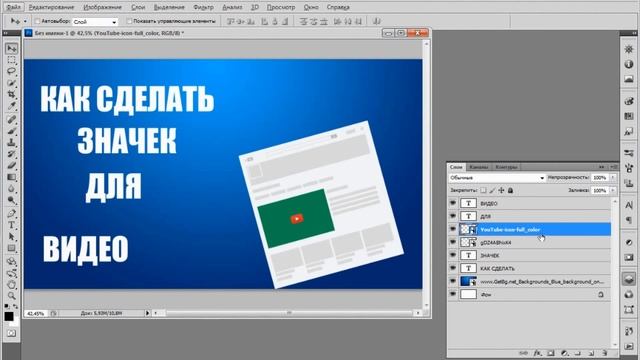Toggle visibility of the Фон layer
Image resolution: width=640 pixels, height=360 pixels.
tap(453, 294)
